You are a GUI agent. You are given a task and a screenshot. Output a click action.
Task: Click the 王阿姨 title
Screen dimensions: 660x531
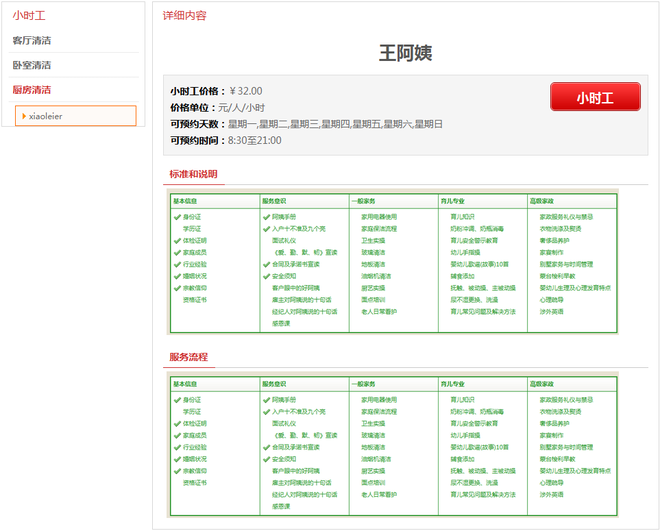tap(405, 52)
